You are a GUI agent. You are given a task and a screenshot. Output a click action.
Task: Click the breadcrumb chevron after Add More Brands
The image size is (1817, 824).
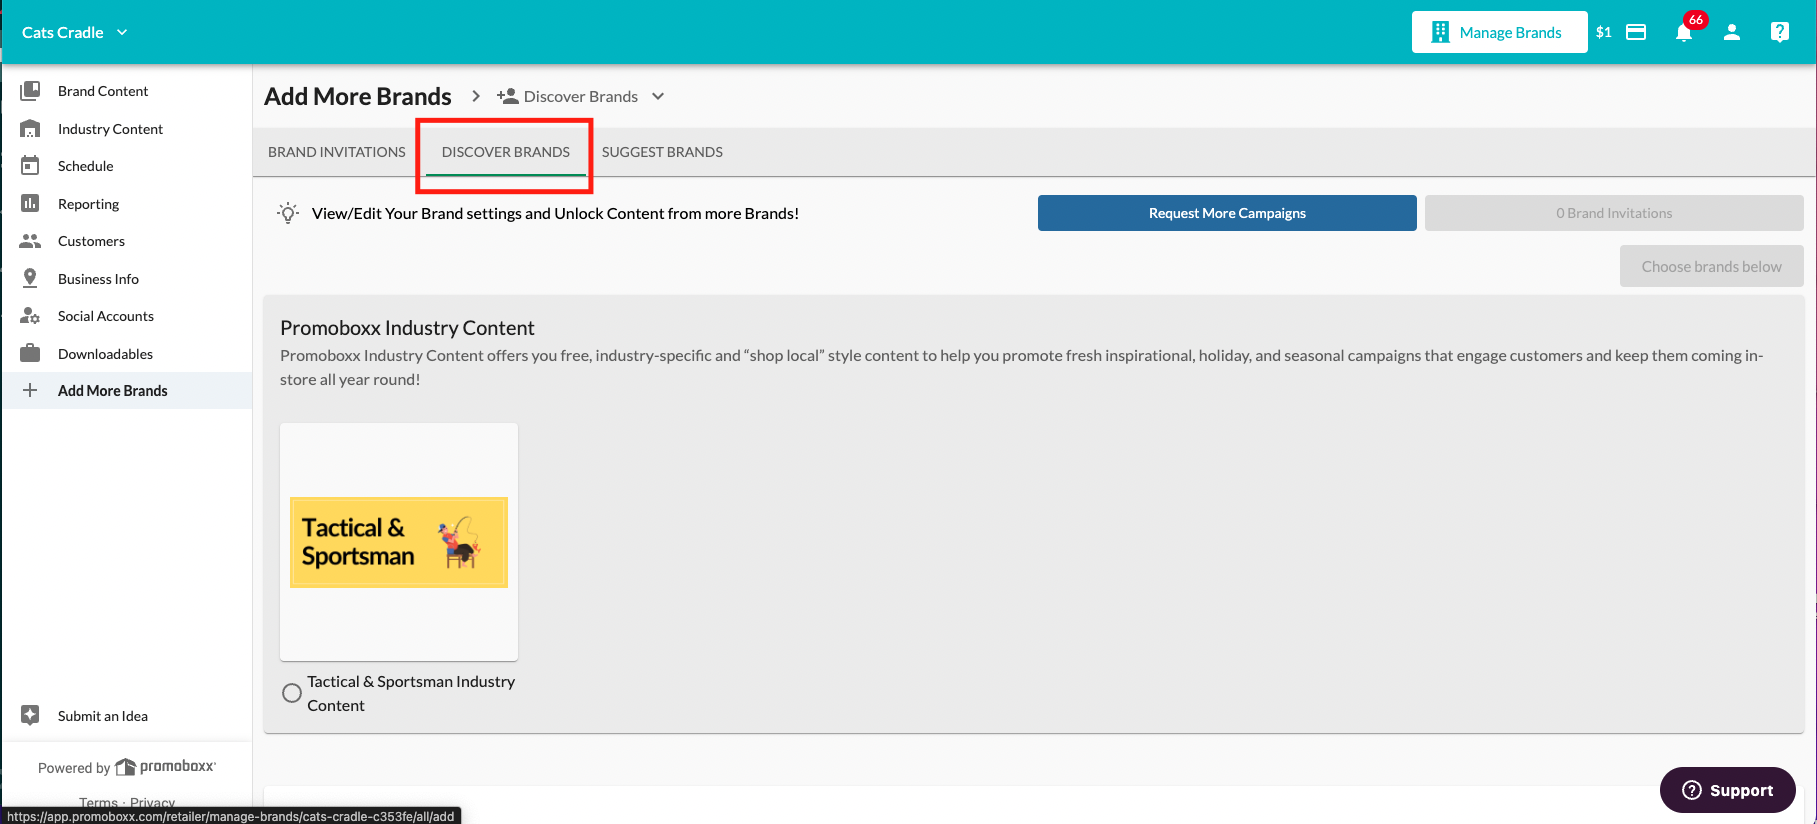[476, 96]
